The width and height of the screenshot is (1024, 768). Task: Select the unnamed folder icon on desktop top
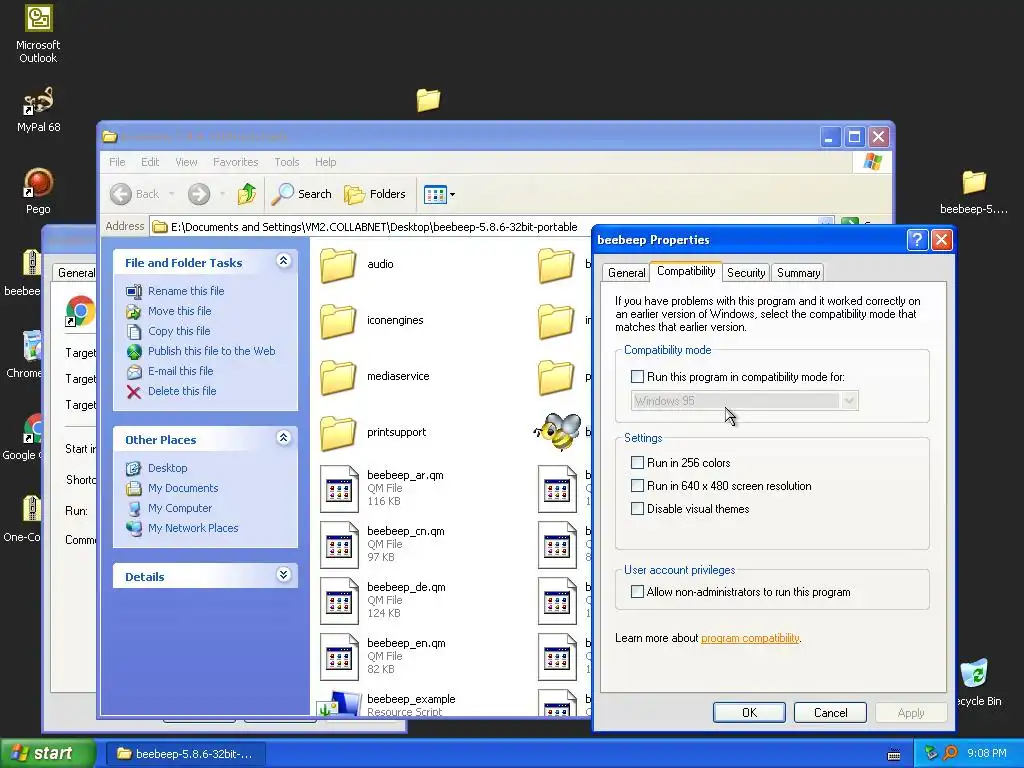click(x=428, y=100)
